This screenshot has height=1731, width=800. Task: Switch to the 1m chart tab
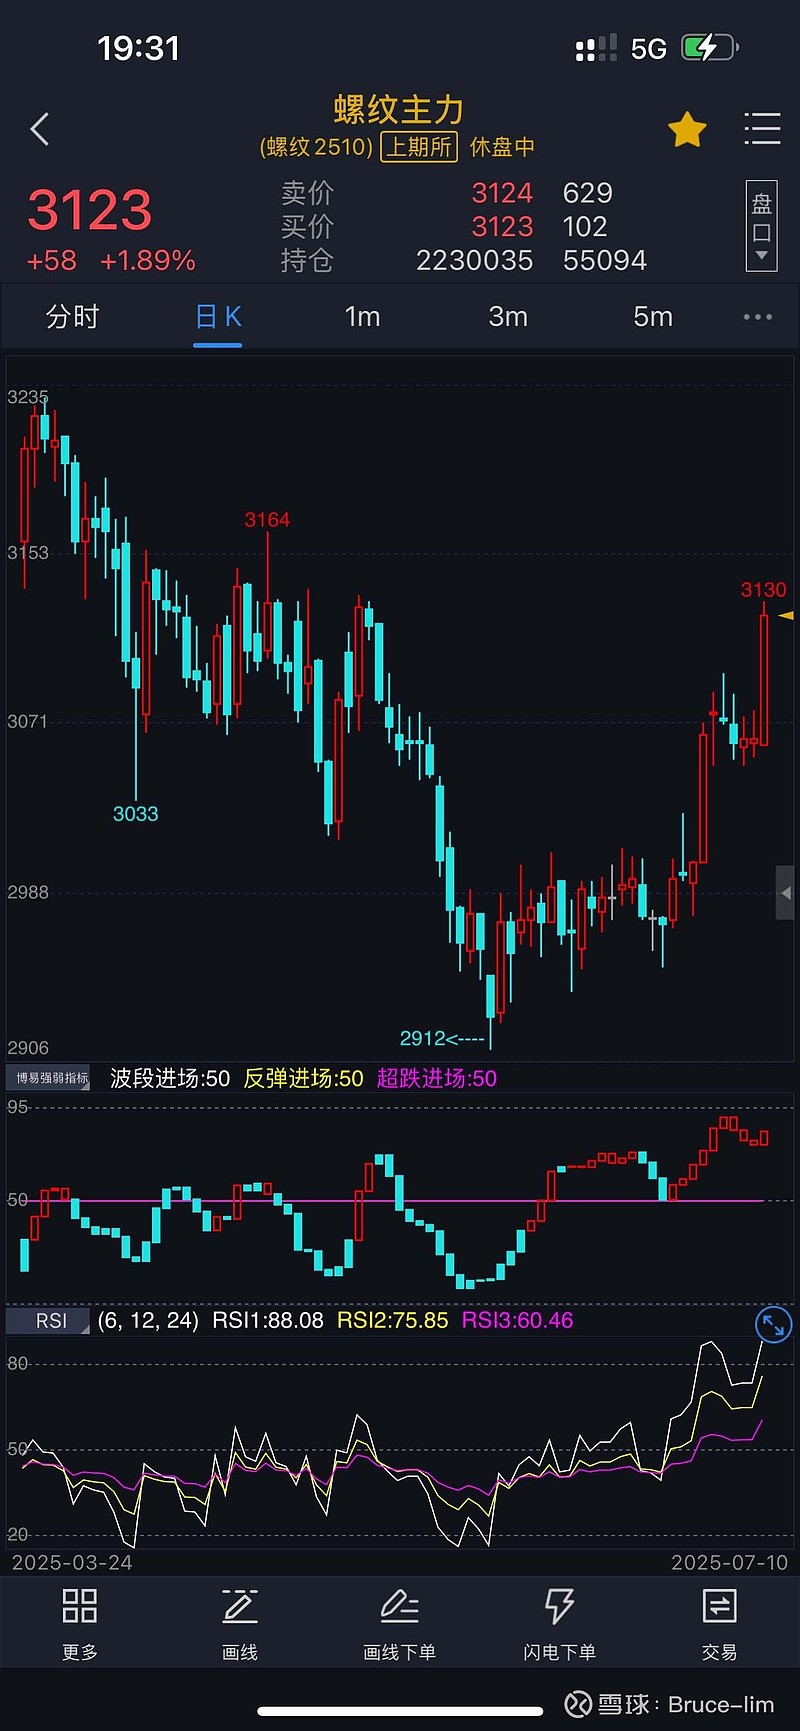pyautogui.click(x=362, y=317)
